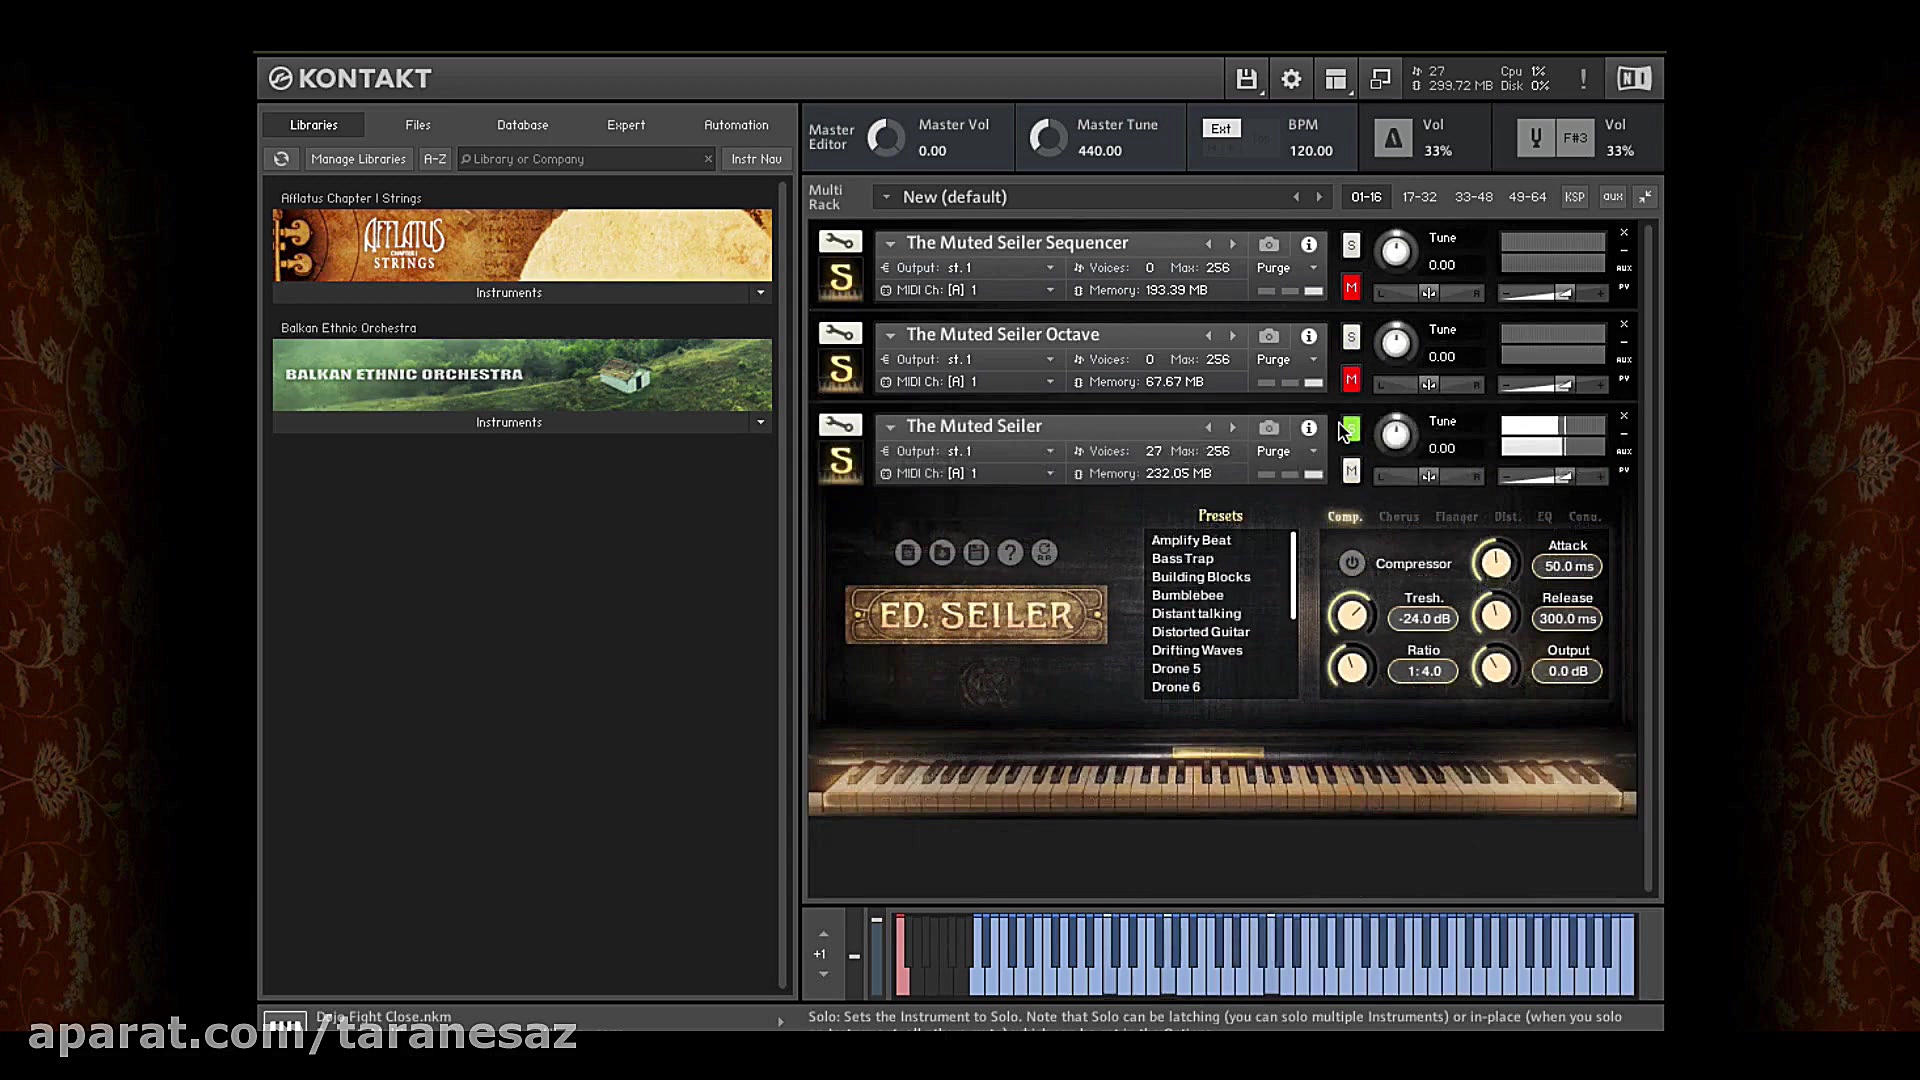Click snapshot camera icon for Muted Seiler Octave

tap(1268, 336)
